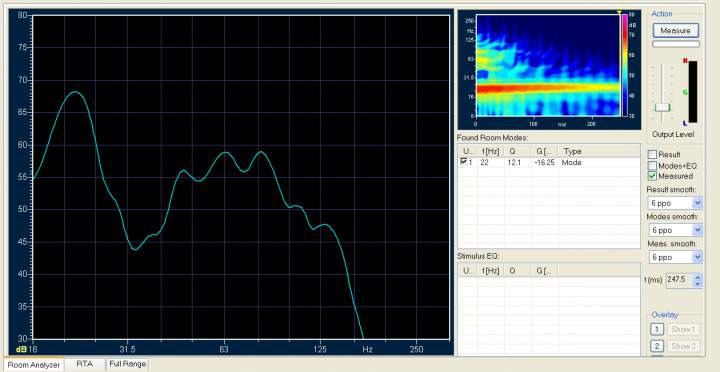Click the t(ms) 247.5 input field
Screen dimensions: 720x372
680,280
